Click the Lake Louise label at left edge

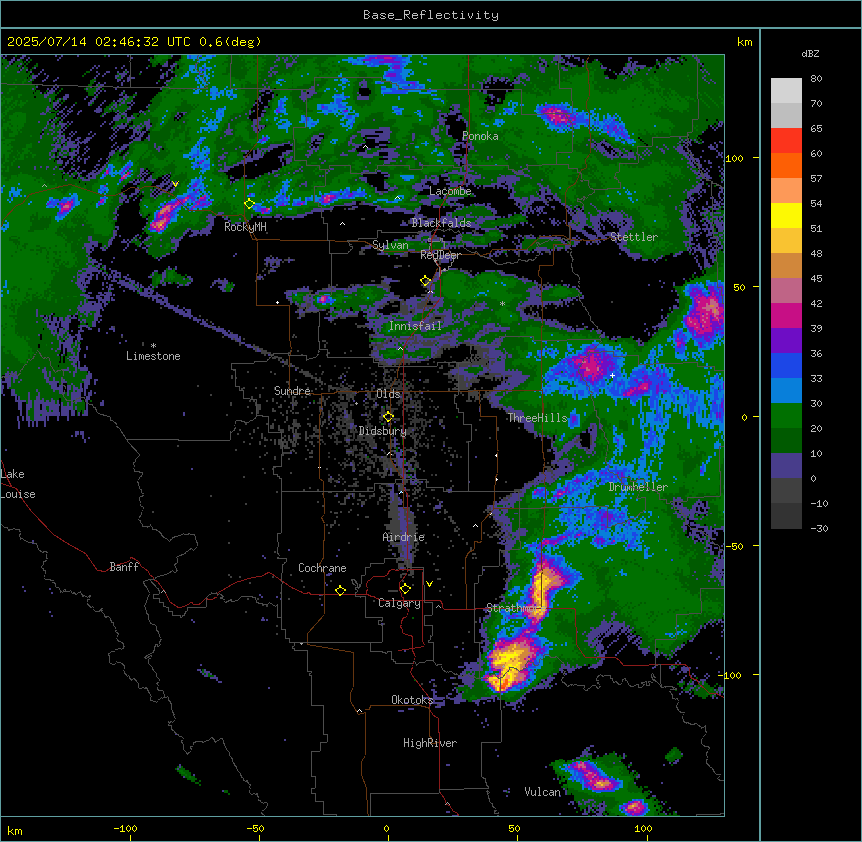[18, 484]
